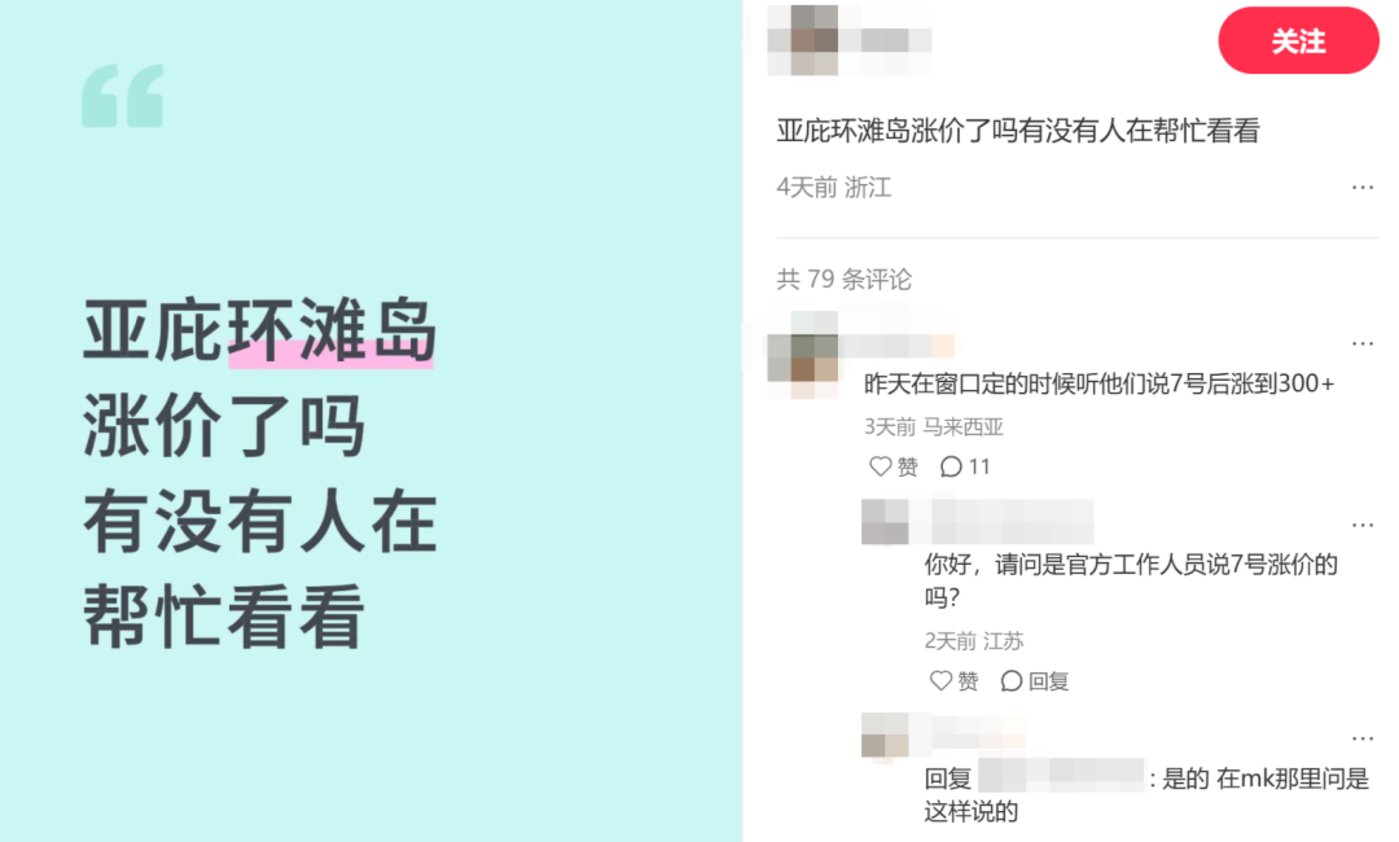Open avatar of the mk replier
The image size is (1399, 842).
(x=885, y=738)
